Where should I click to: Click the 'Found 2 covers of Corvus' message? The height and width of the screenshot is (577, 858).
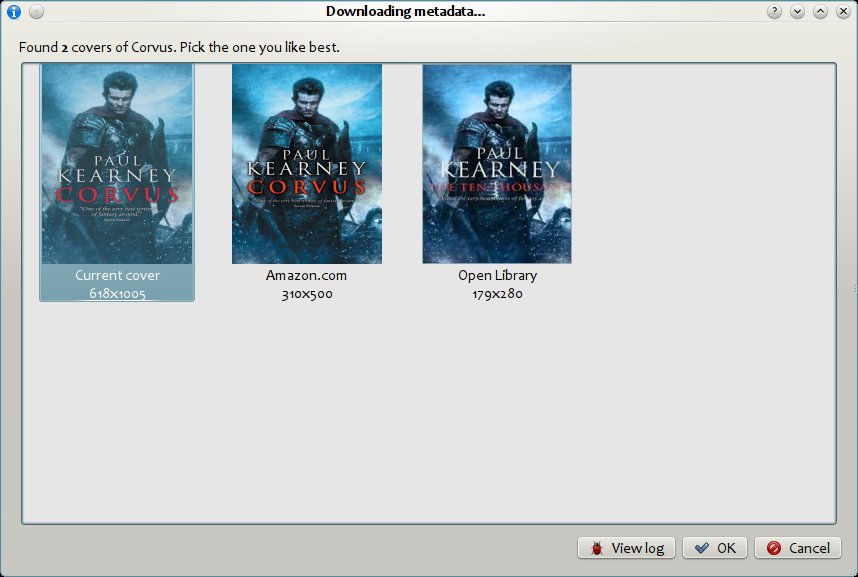tap(179, 47)
